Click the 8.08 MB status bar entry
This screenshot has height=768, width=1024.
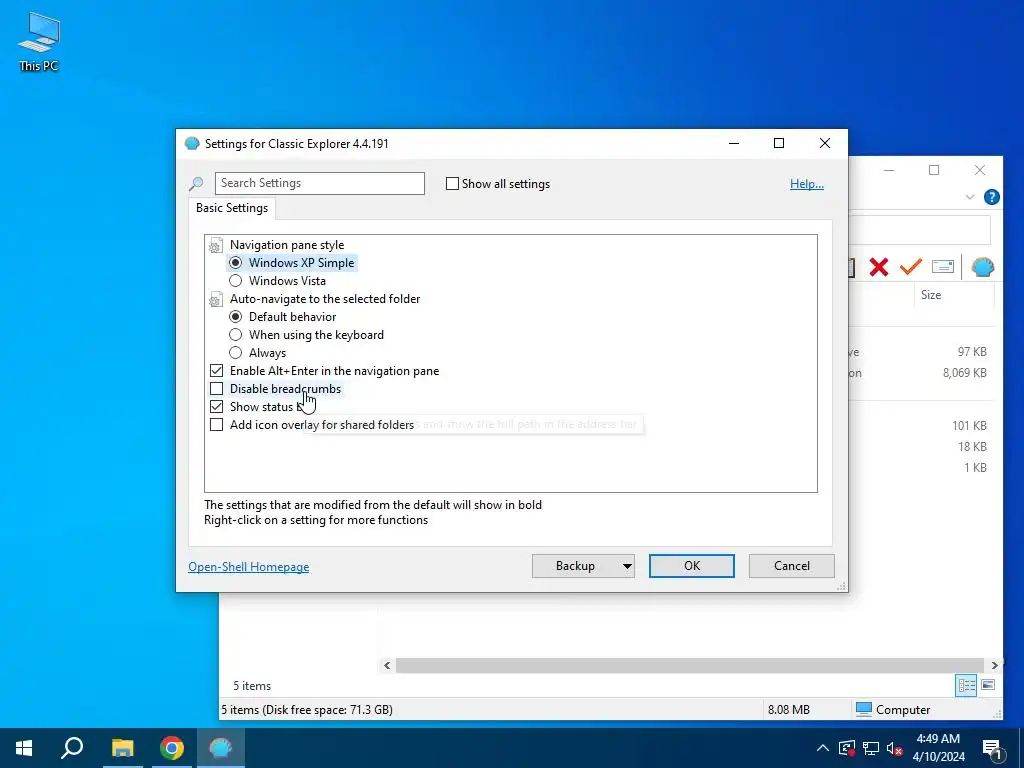(788, 710)
